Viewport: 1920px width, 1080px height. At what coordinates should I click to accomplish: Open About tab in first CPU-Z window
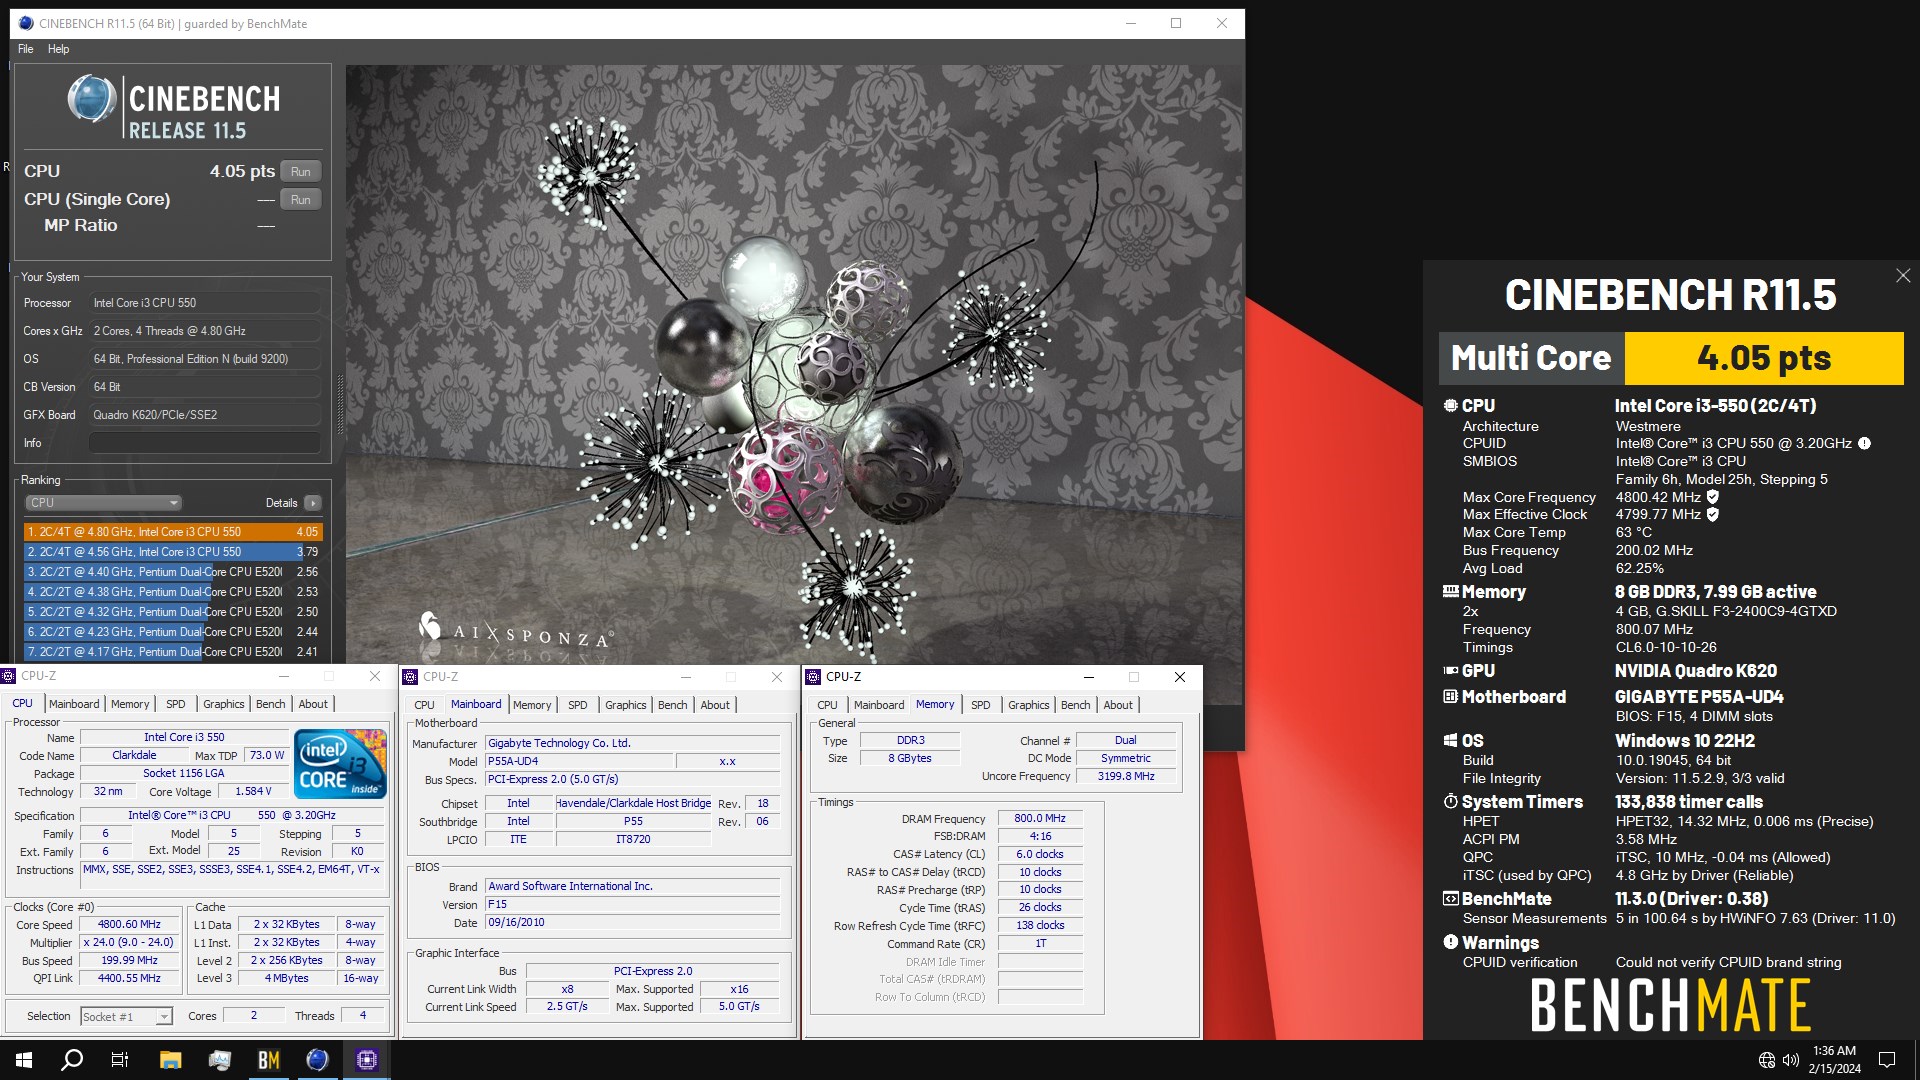coord(313,704)
